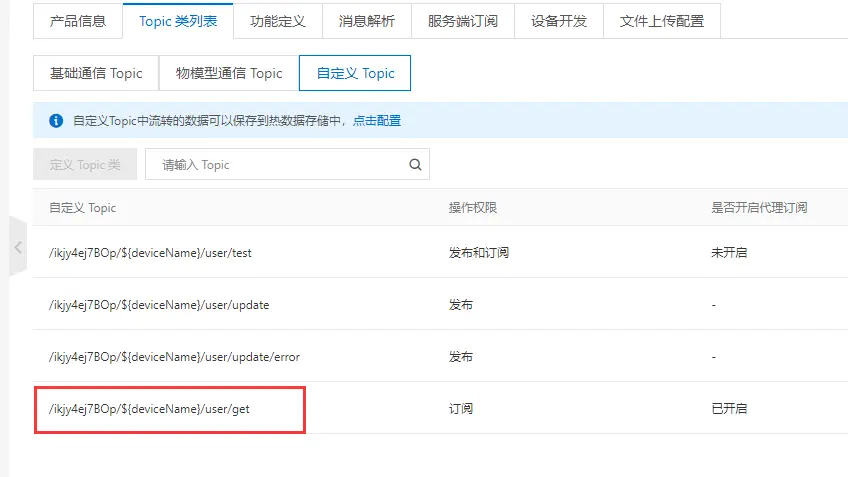Click the highlighted /user/get topic

(x=148, y=409)
